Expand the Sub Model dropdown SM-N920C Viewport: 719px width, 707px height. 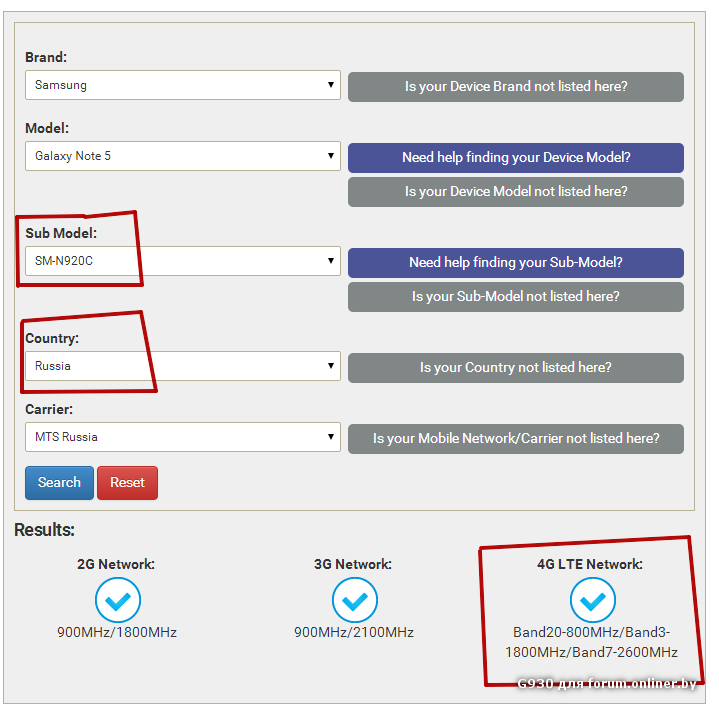(x=183, y=262)
